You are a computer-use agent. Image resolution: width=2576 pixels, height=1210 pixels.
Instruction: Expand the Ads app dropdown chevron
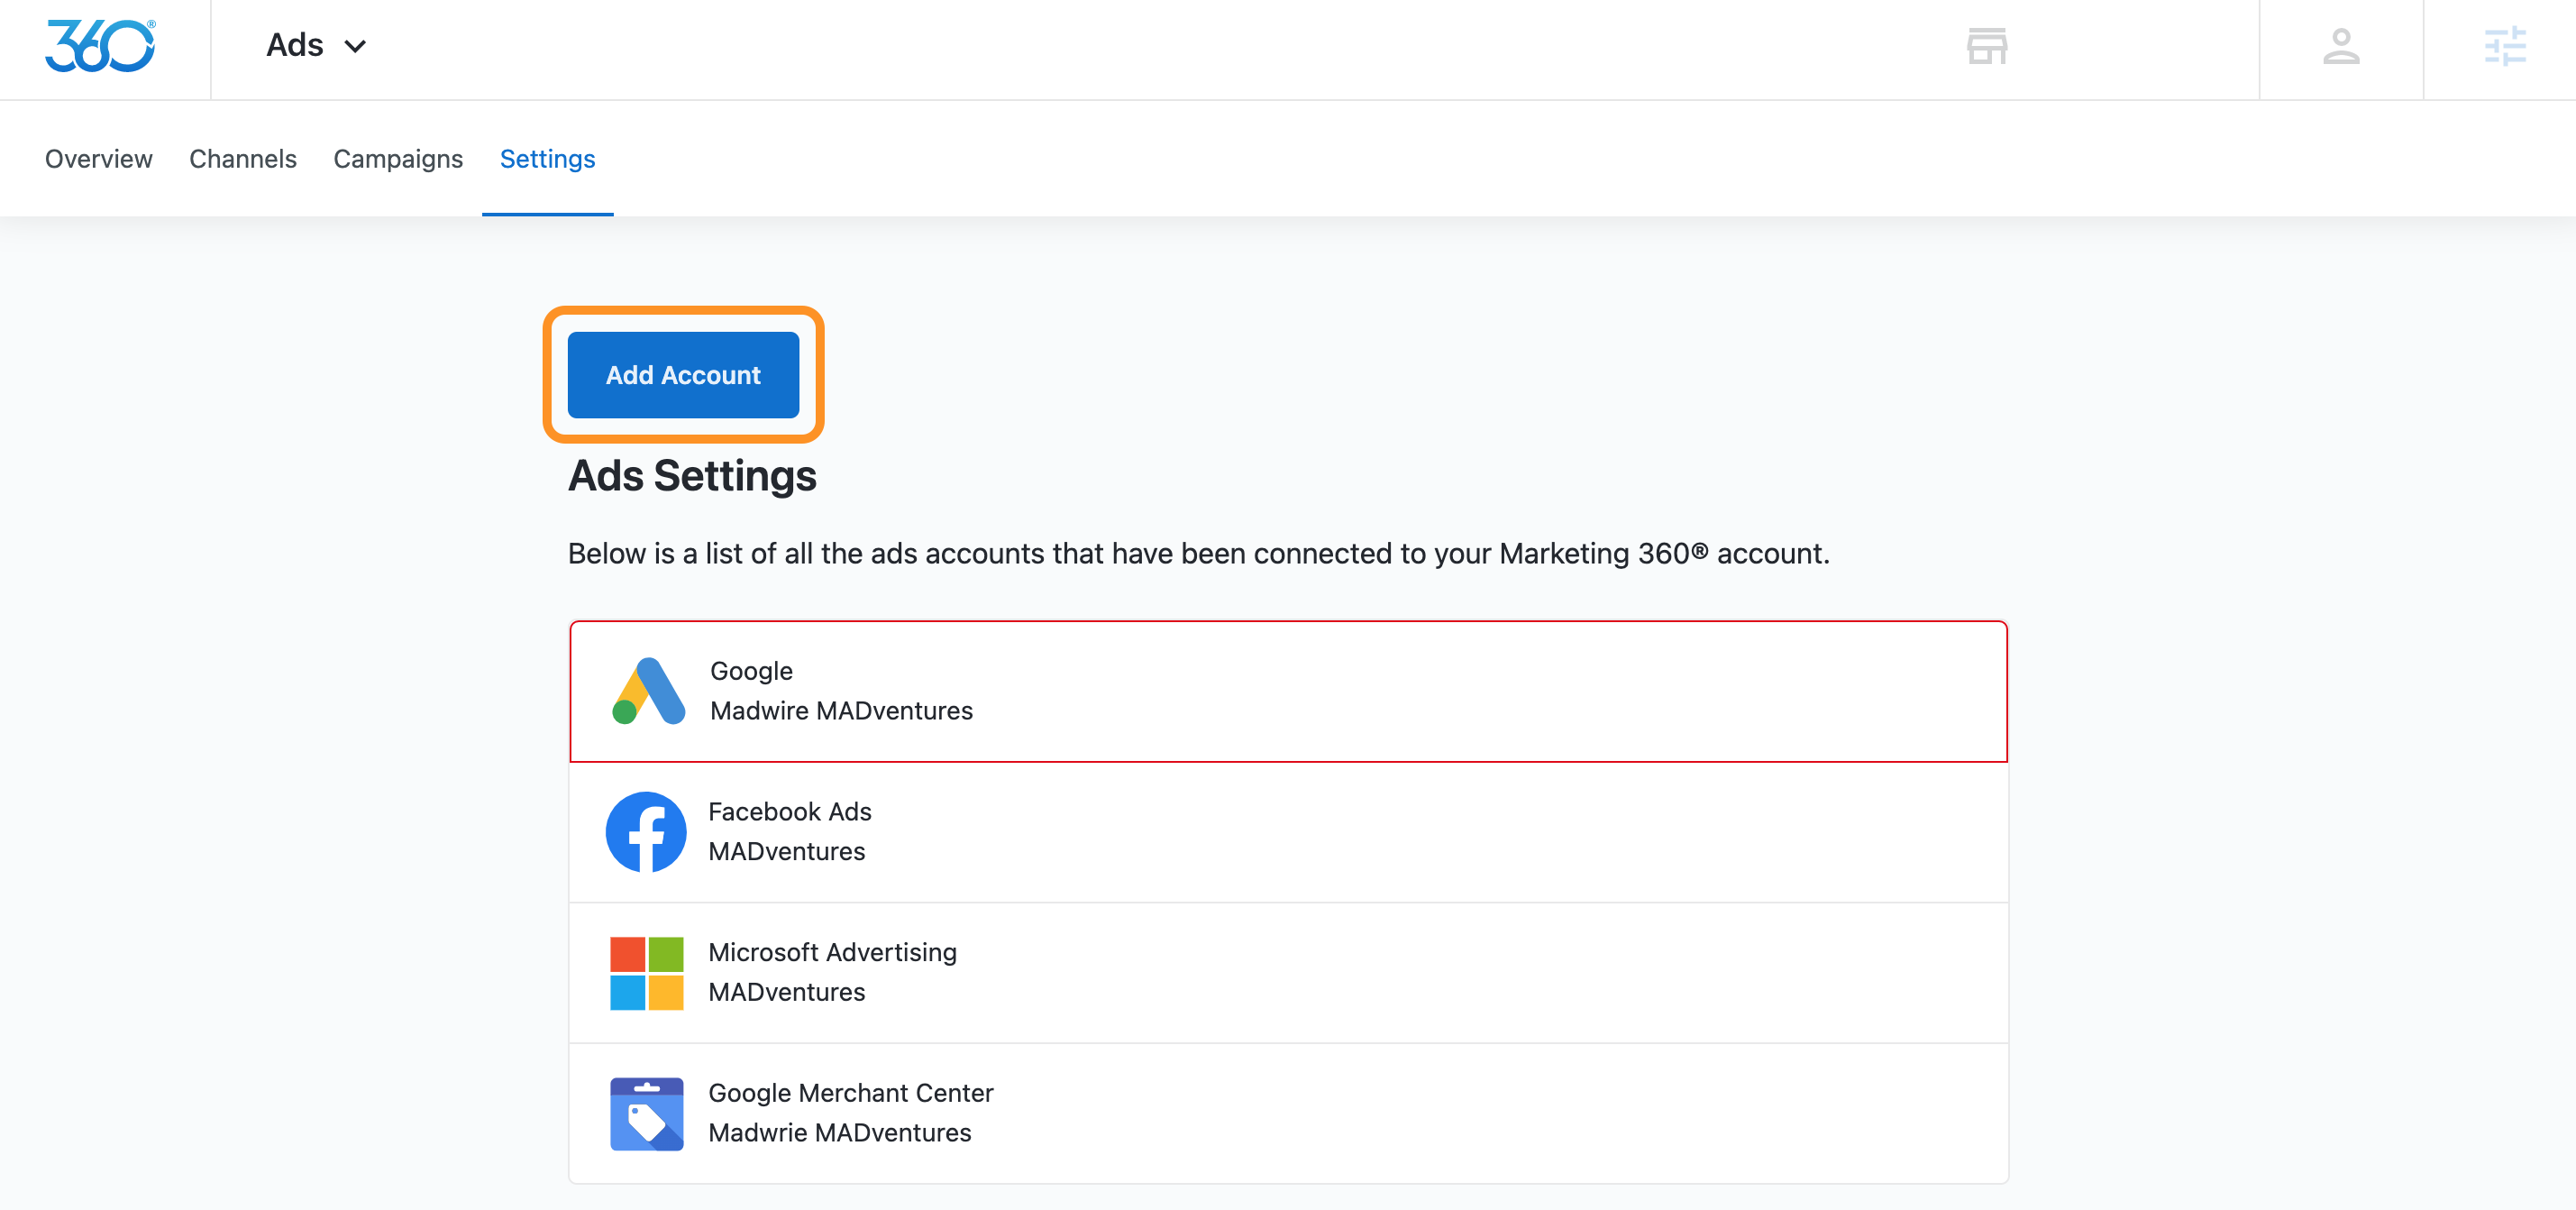coord(355,46)
